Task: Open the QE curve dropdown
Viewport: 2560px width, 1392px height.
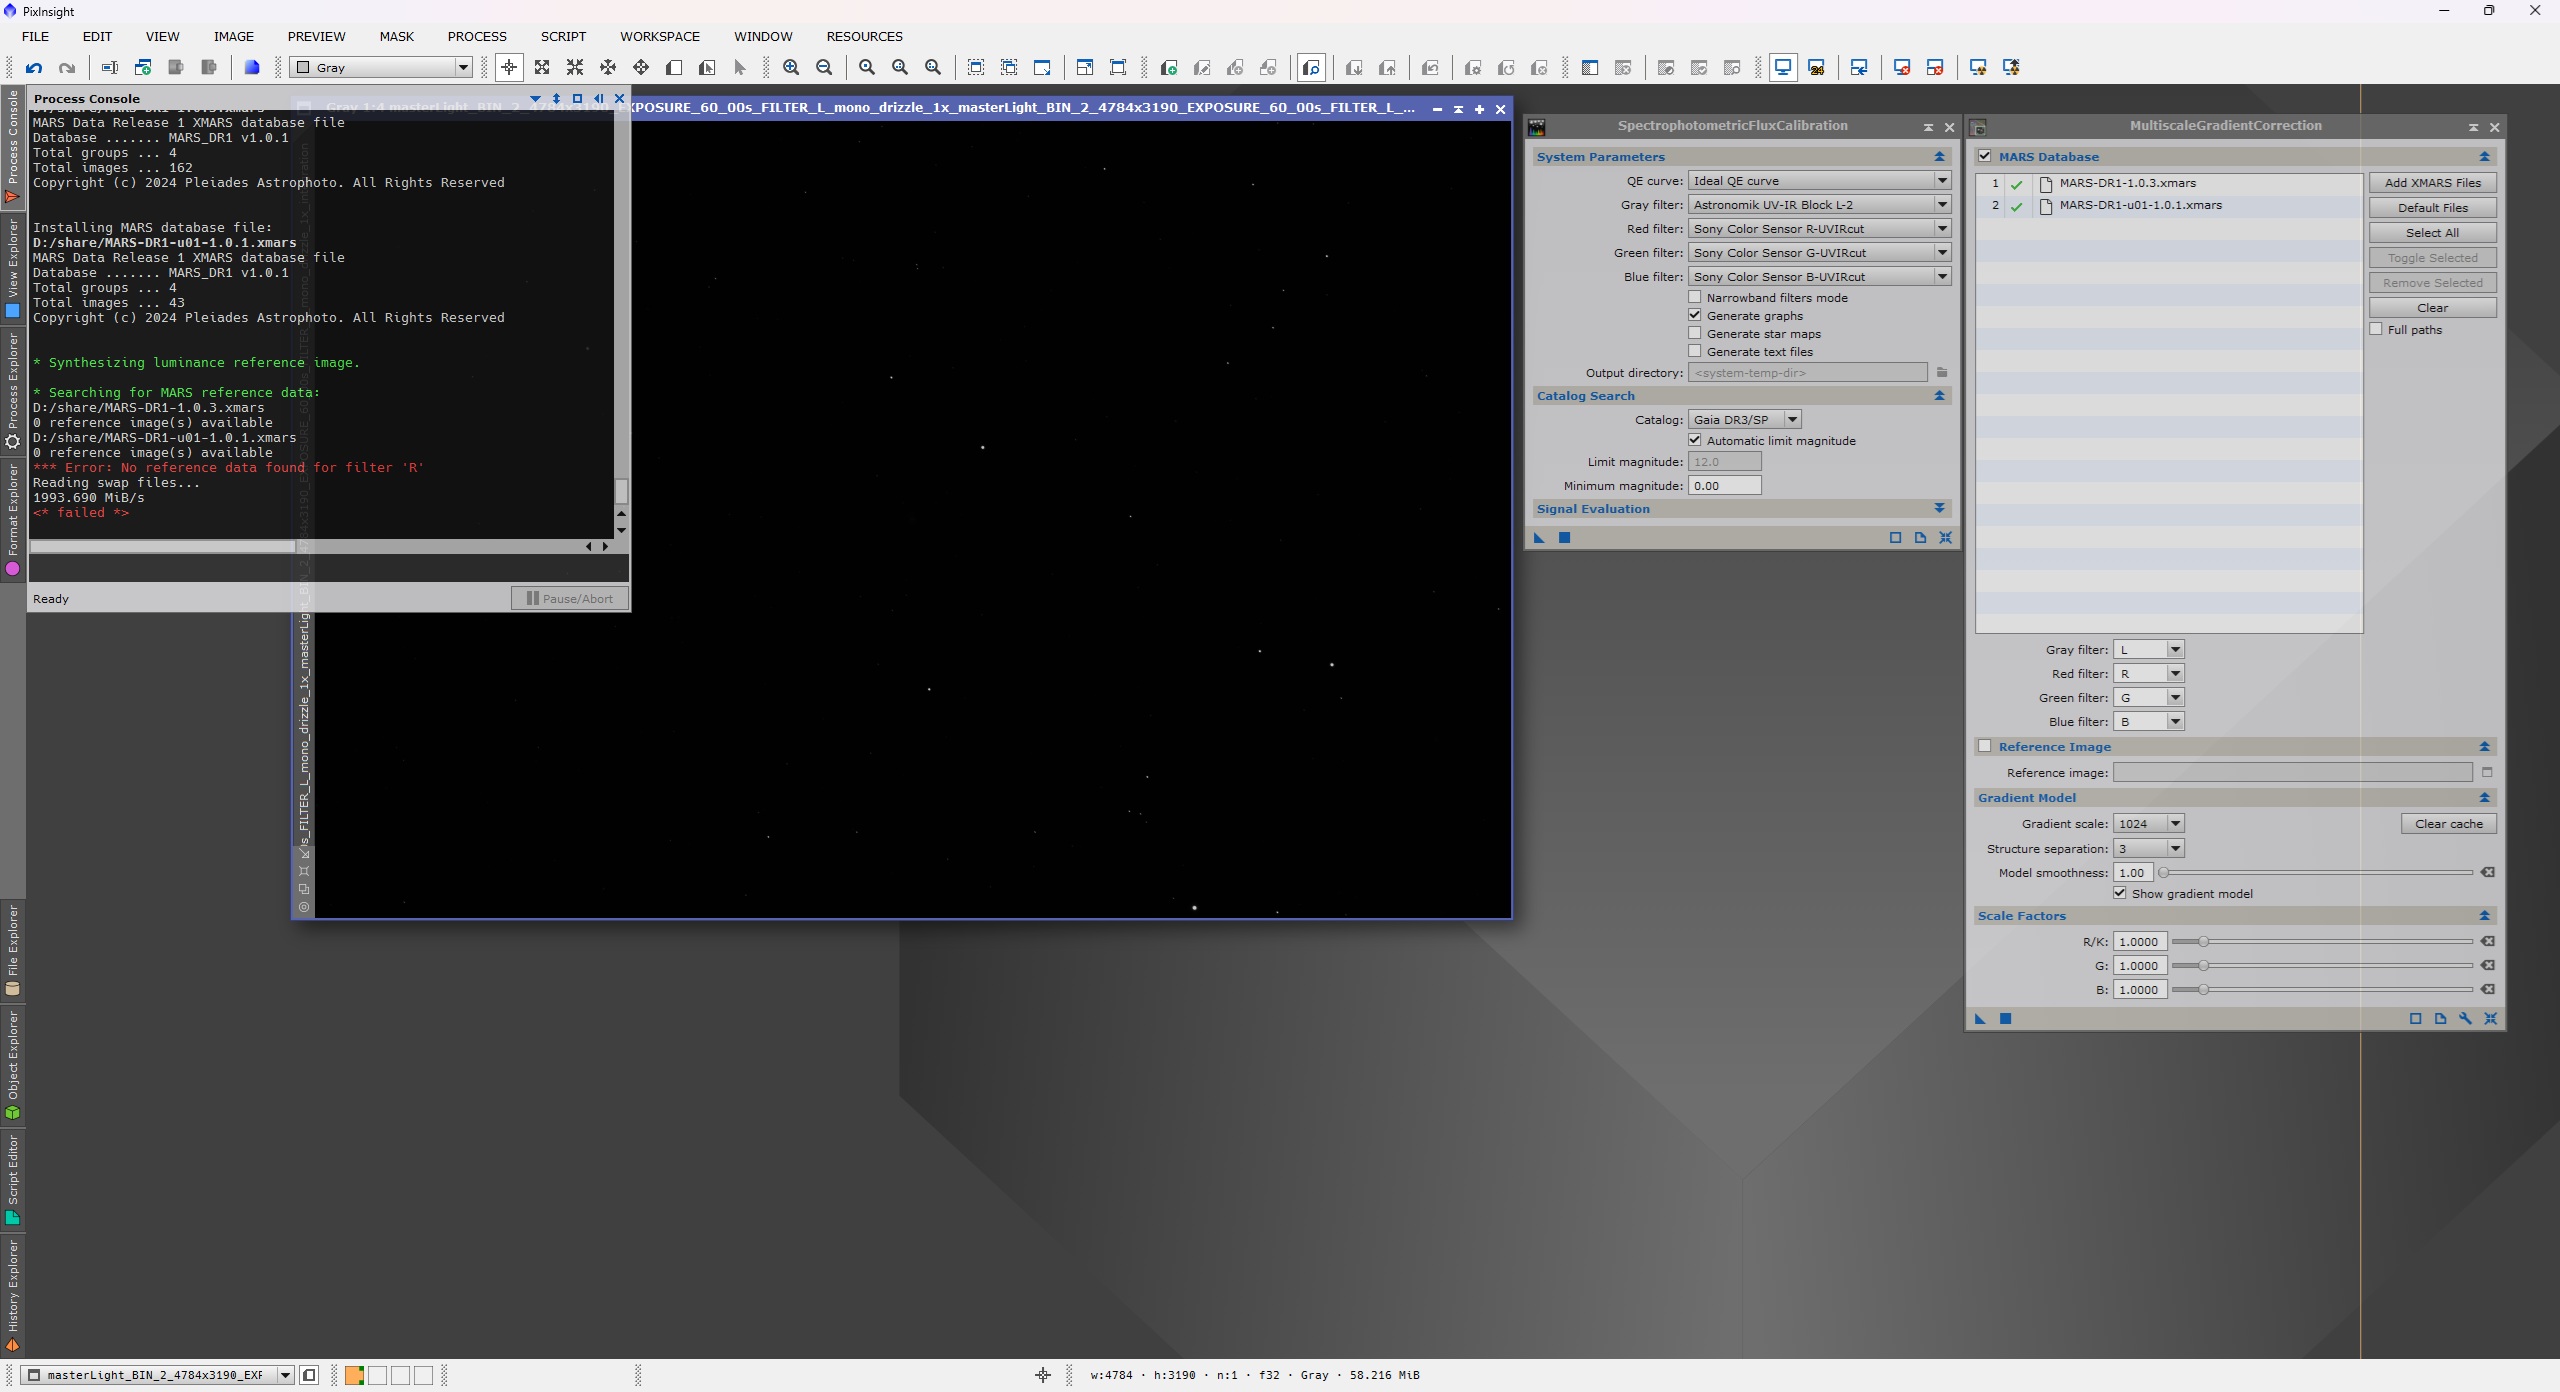Action: pyautogui.click(x=1819, y=181)
